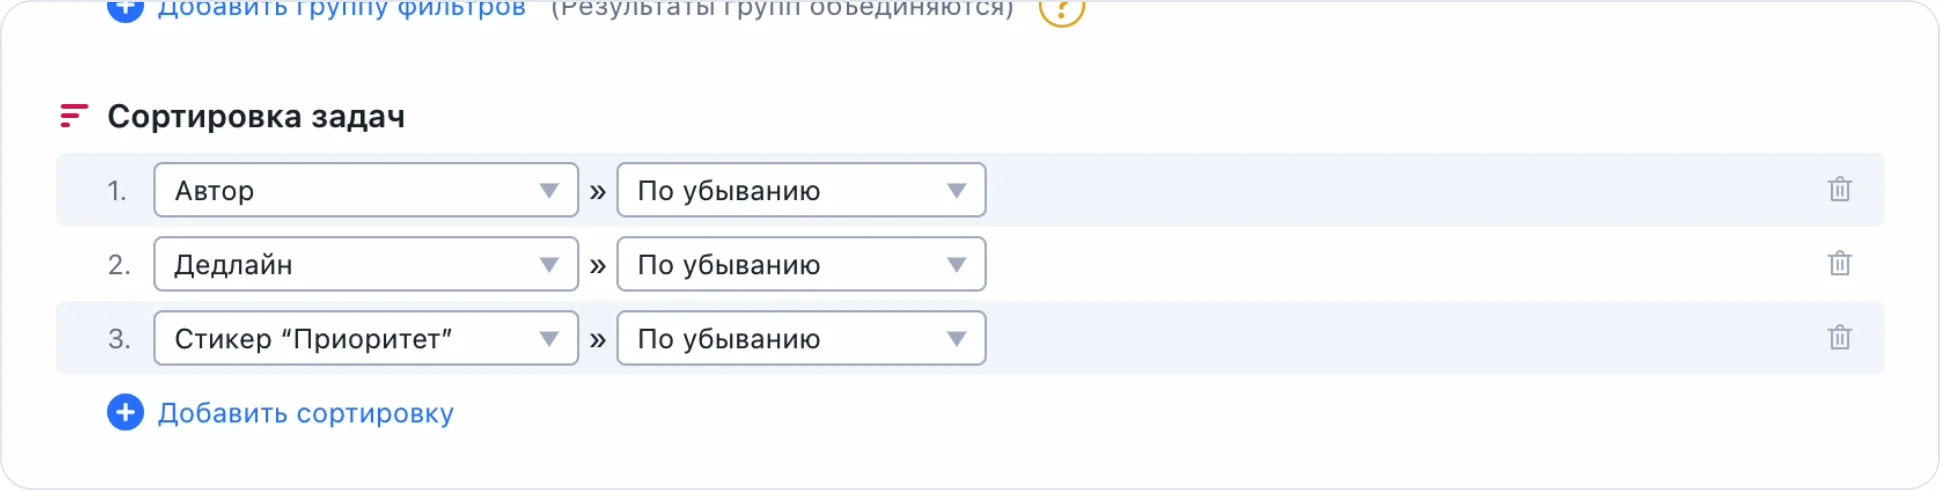
Task: Click the question mark help icon
Action: (1061, 10)
